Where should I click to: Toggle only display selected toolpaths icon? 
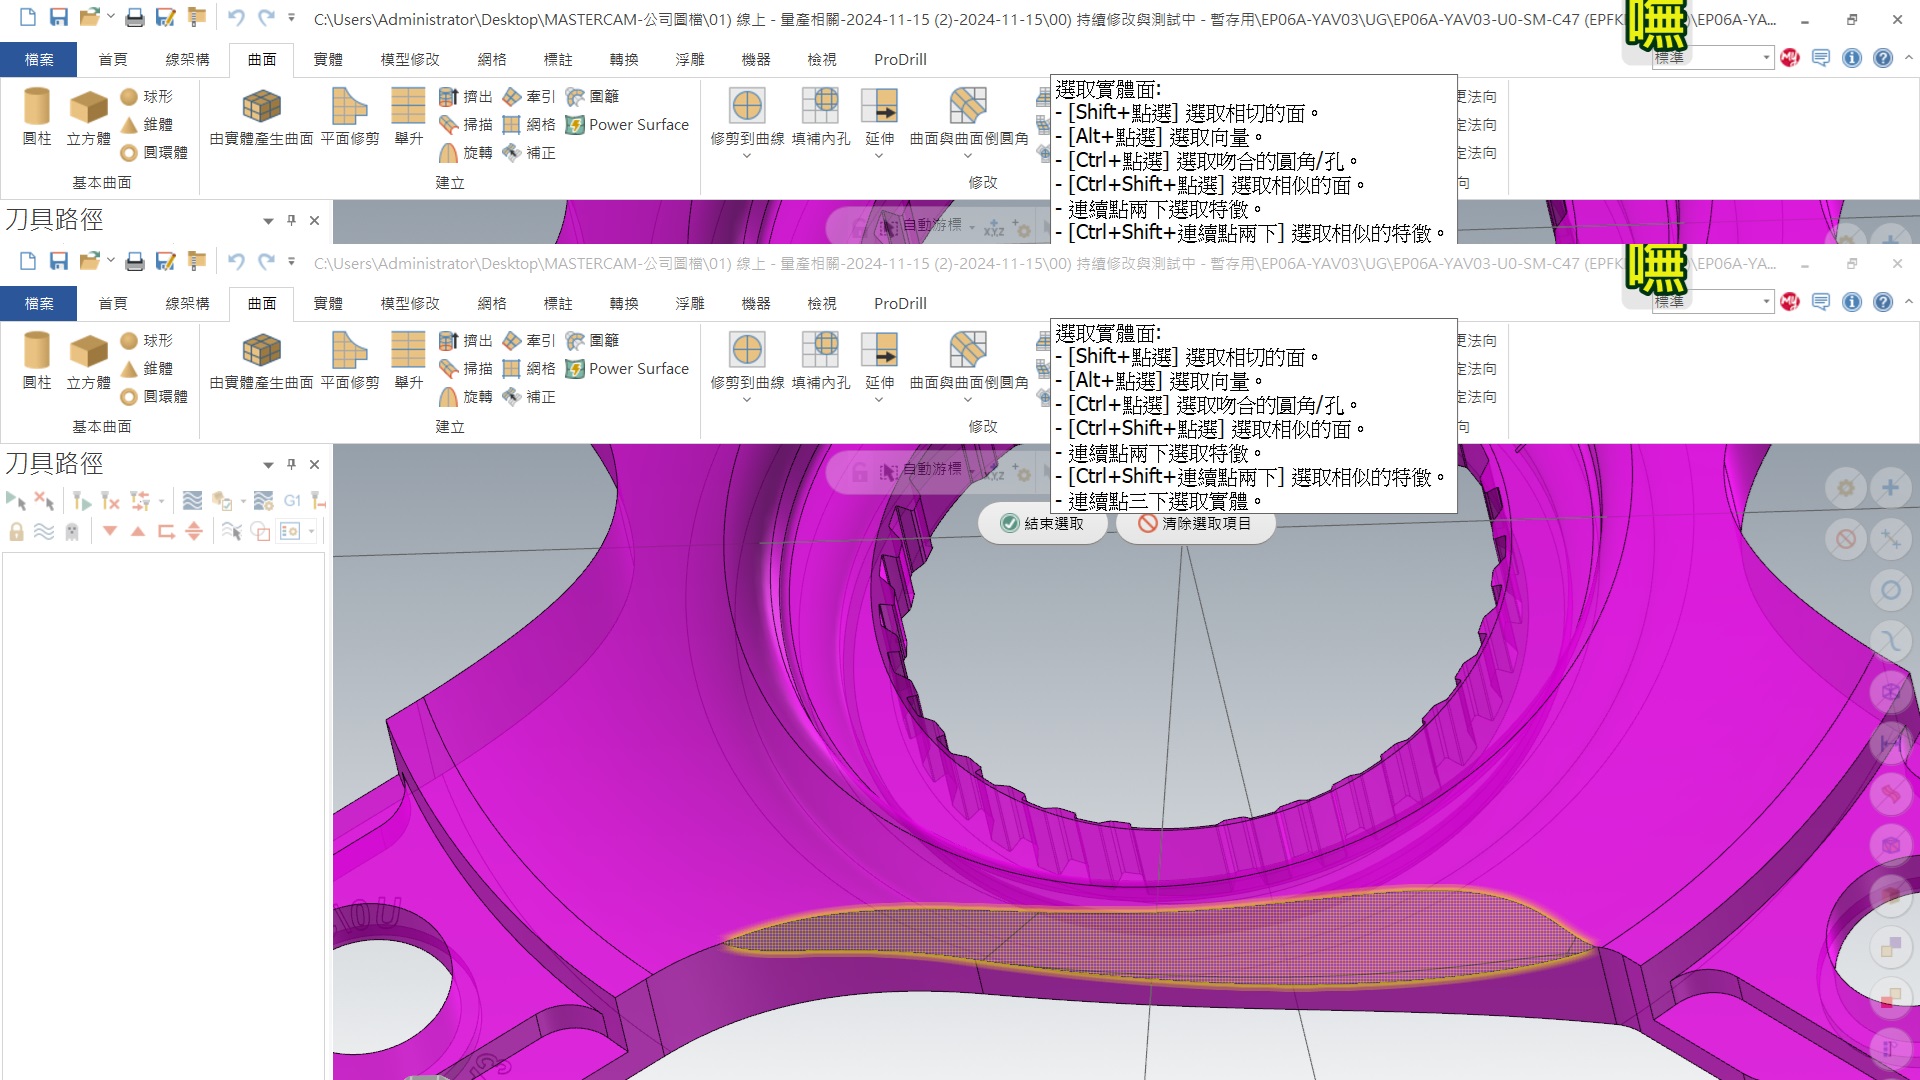point(232,531)
